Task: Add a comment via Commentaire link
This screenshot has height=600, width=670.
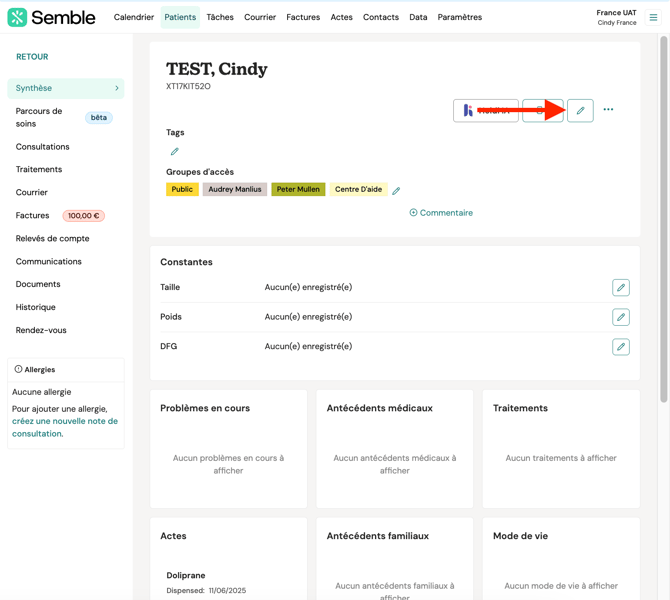Action: 441,213
